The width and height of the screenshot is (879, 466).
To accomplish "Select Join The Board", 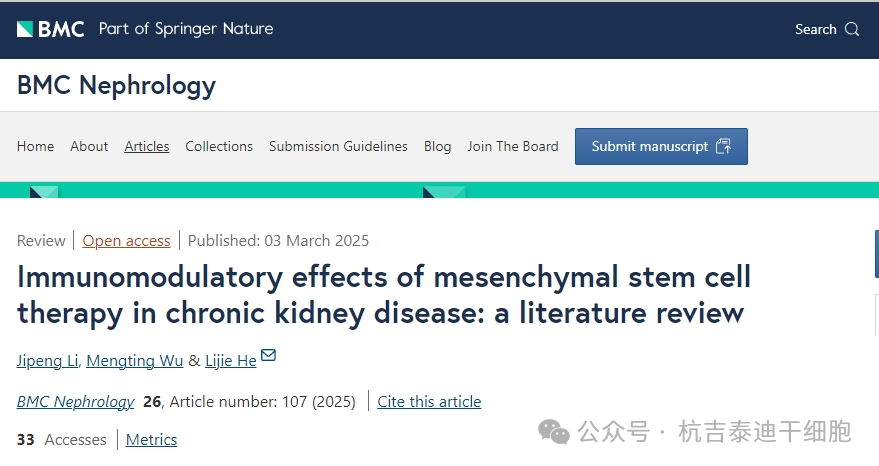I will 513,146.
